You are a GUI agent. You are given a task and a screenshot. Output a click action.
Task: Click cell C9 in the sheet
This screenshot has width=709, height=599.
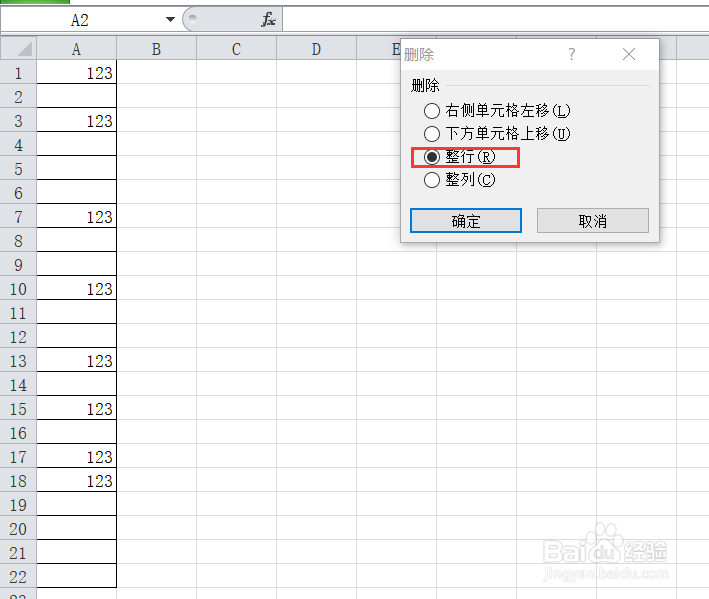point(236,264)
